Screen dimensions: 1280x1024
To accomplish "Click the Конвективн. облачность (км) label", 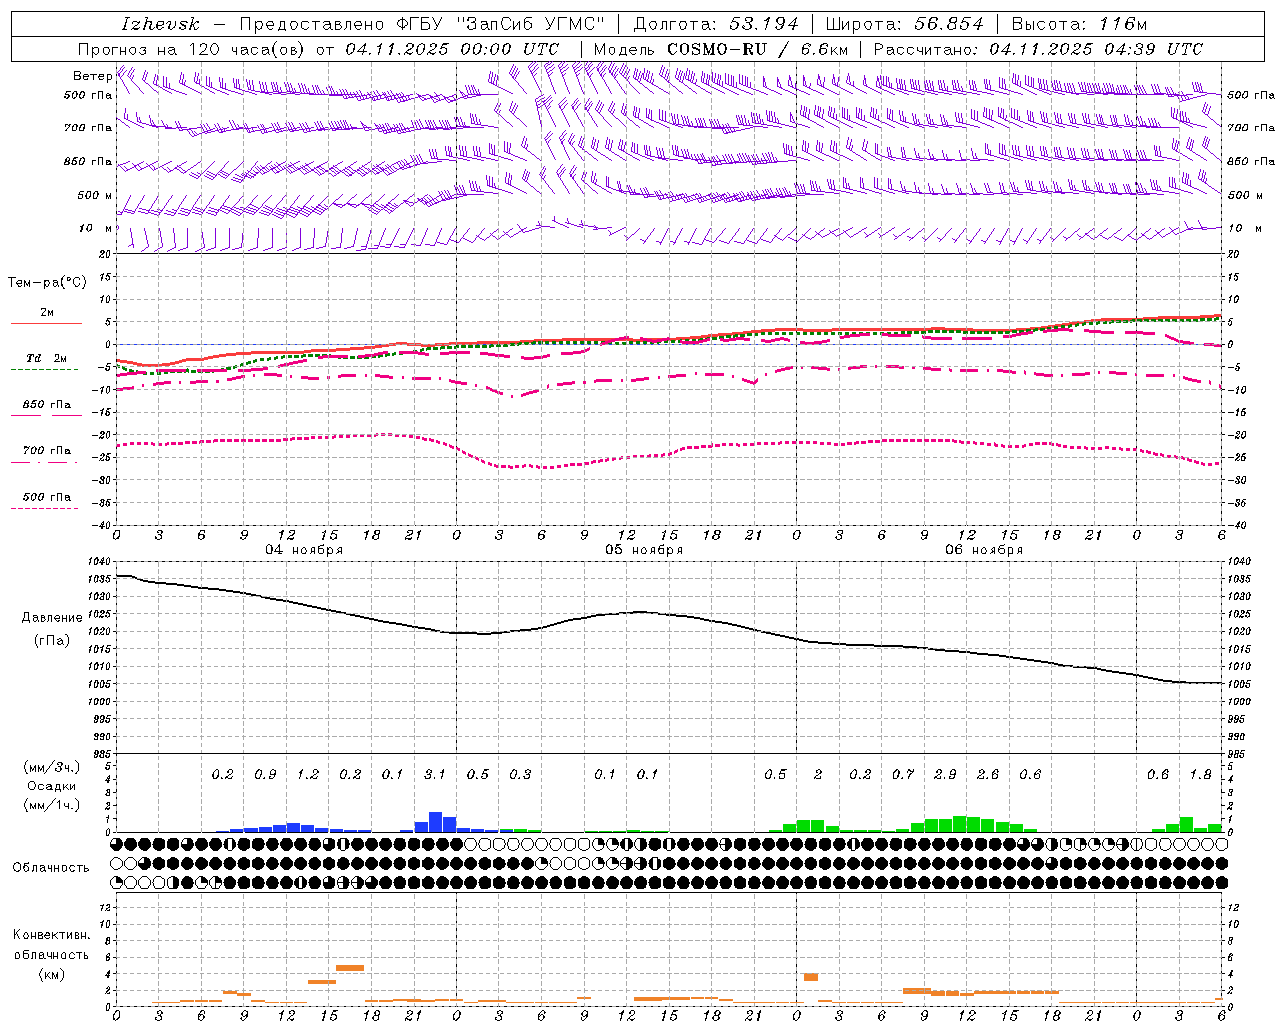I will click(x=51, y=955).
